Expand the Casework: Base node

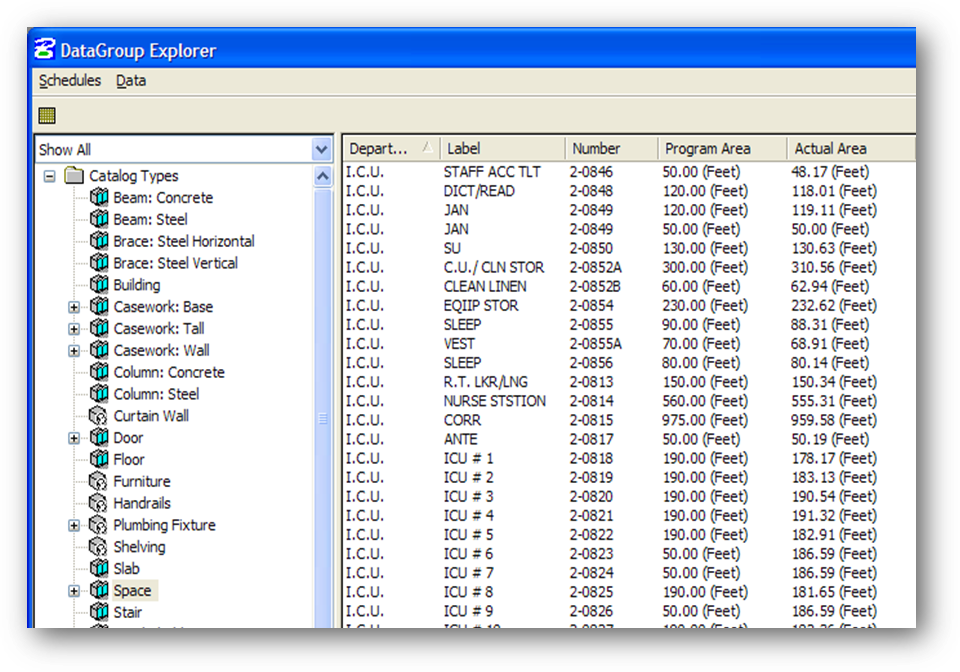pos(74,307)
